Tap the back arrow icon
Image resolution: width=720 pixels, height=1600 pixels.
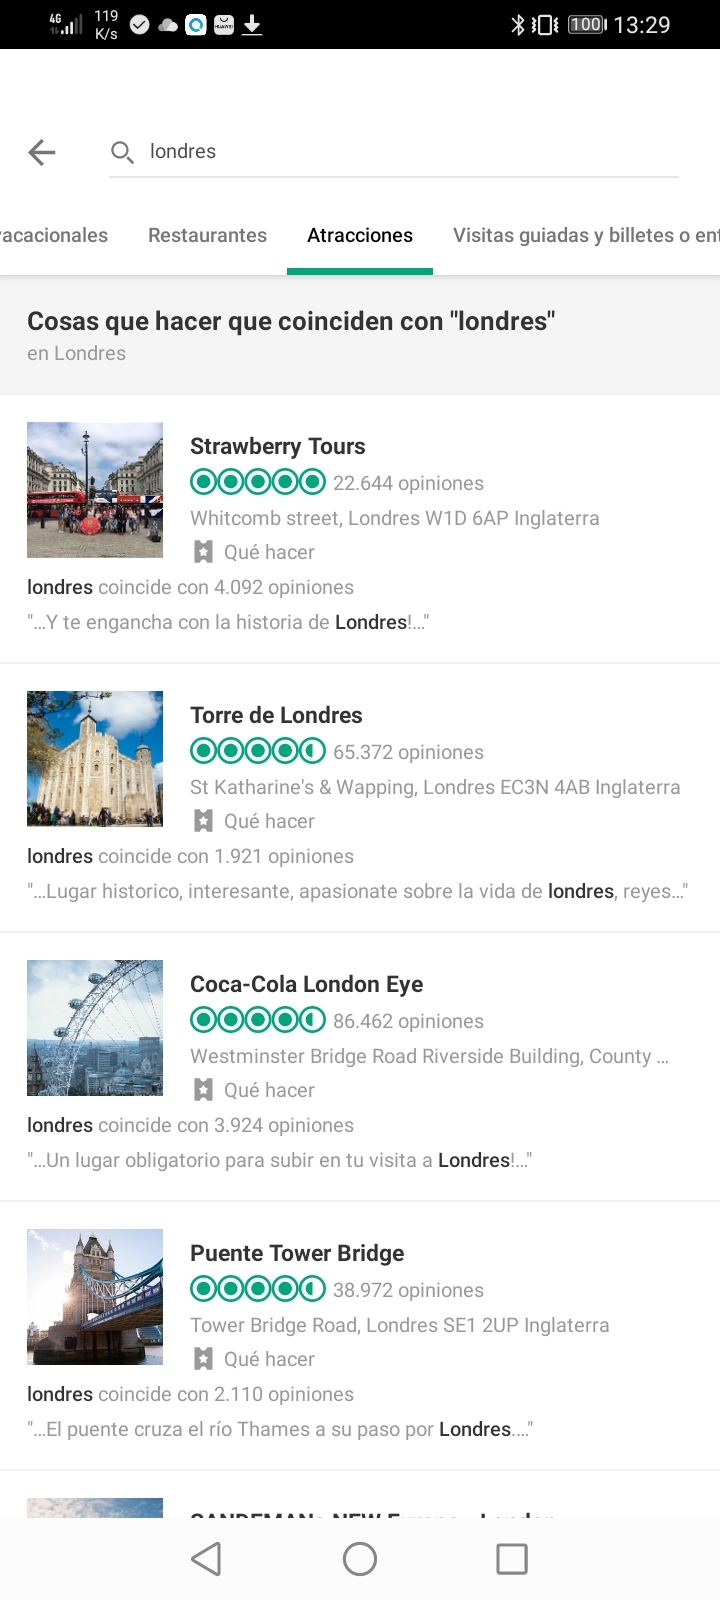pyautogui.click(x=42, y=152)
